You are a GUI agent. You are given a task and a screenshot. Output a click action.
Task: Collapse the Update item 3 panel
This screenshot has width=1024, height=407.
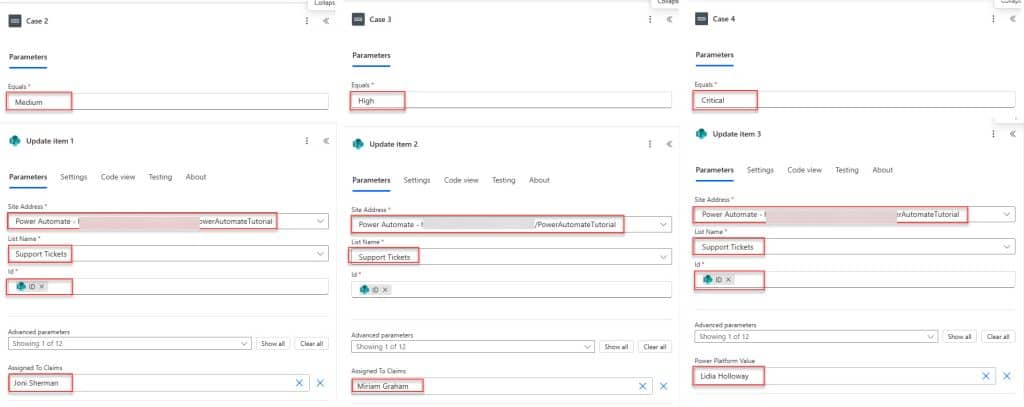1013,134
